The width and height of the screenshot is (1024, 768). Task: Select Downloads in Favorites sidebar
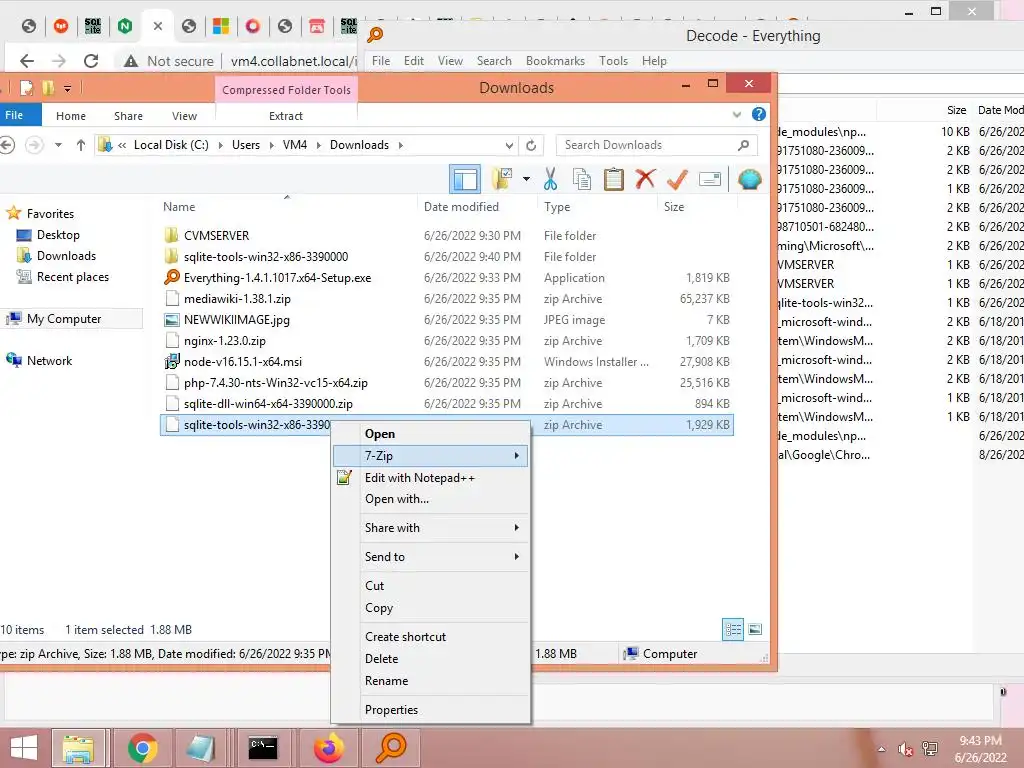(66, 256)
